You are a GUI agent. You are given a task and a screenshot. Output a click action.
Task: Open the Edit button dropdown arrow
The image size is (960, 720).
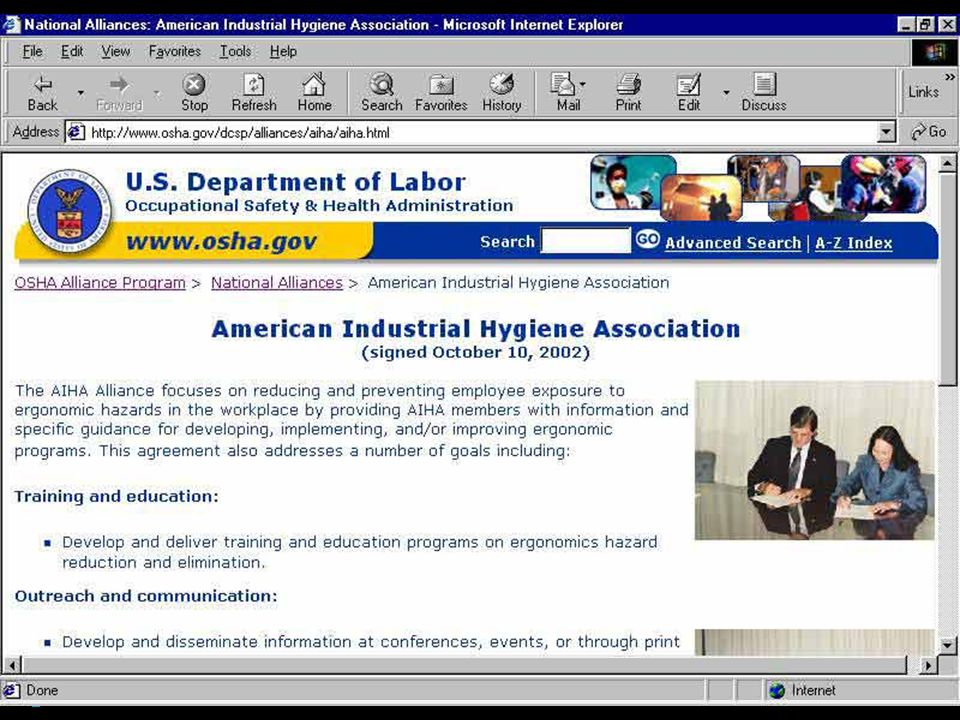[x=726, y=92]
